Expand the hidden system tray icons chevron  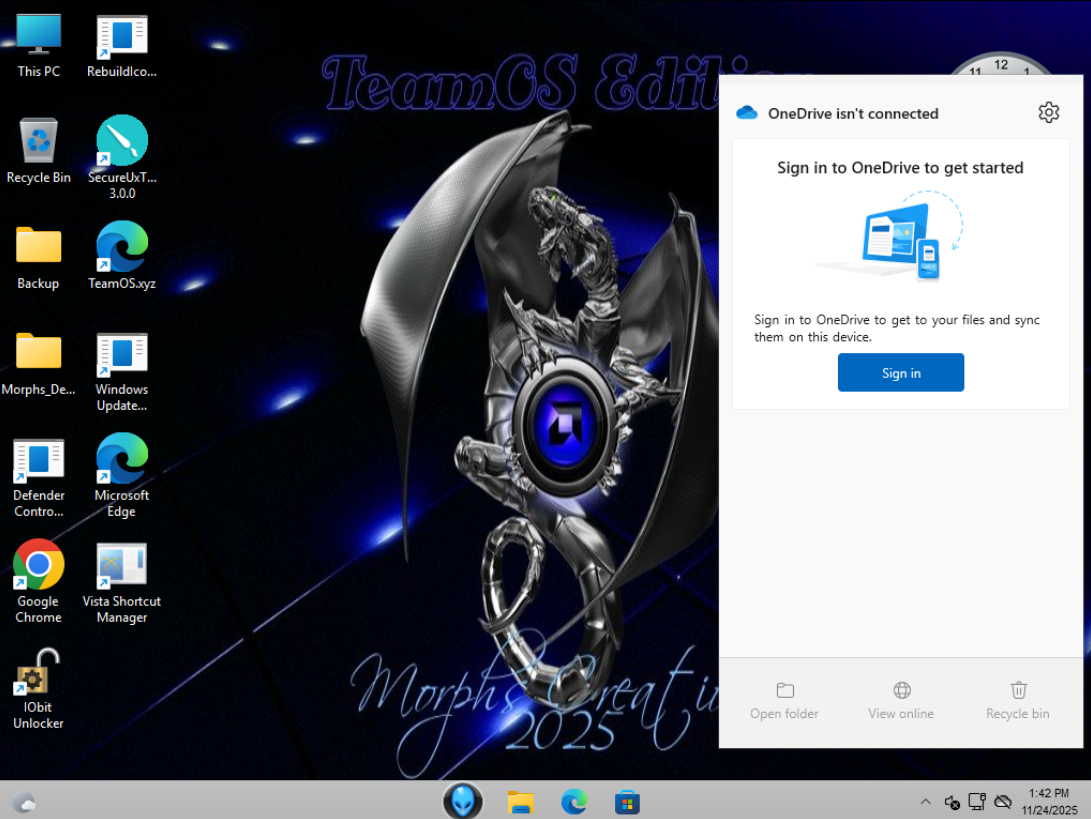pyautogui.click(x=926, y=802)
